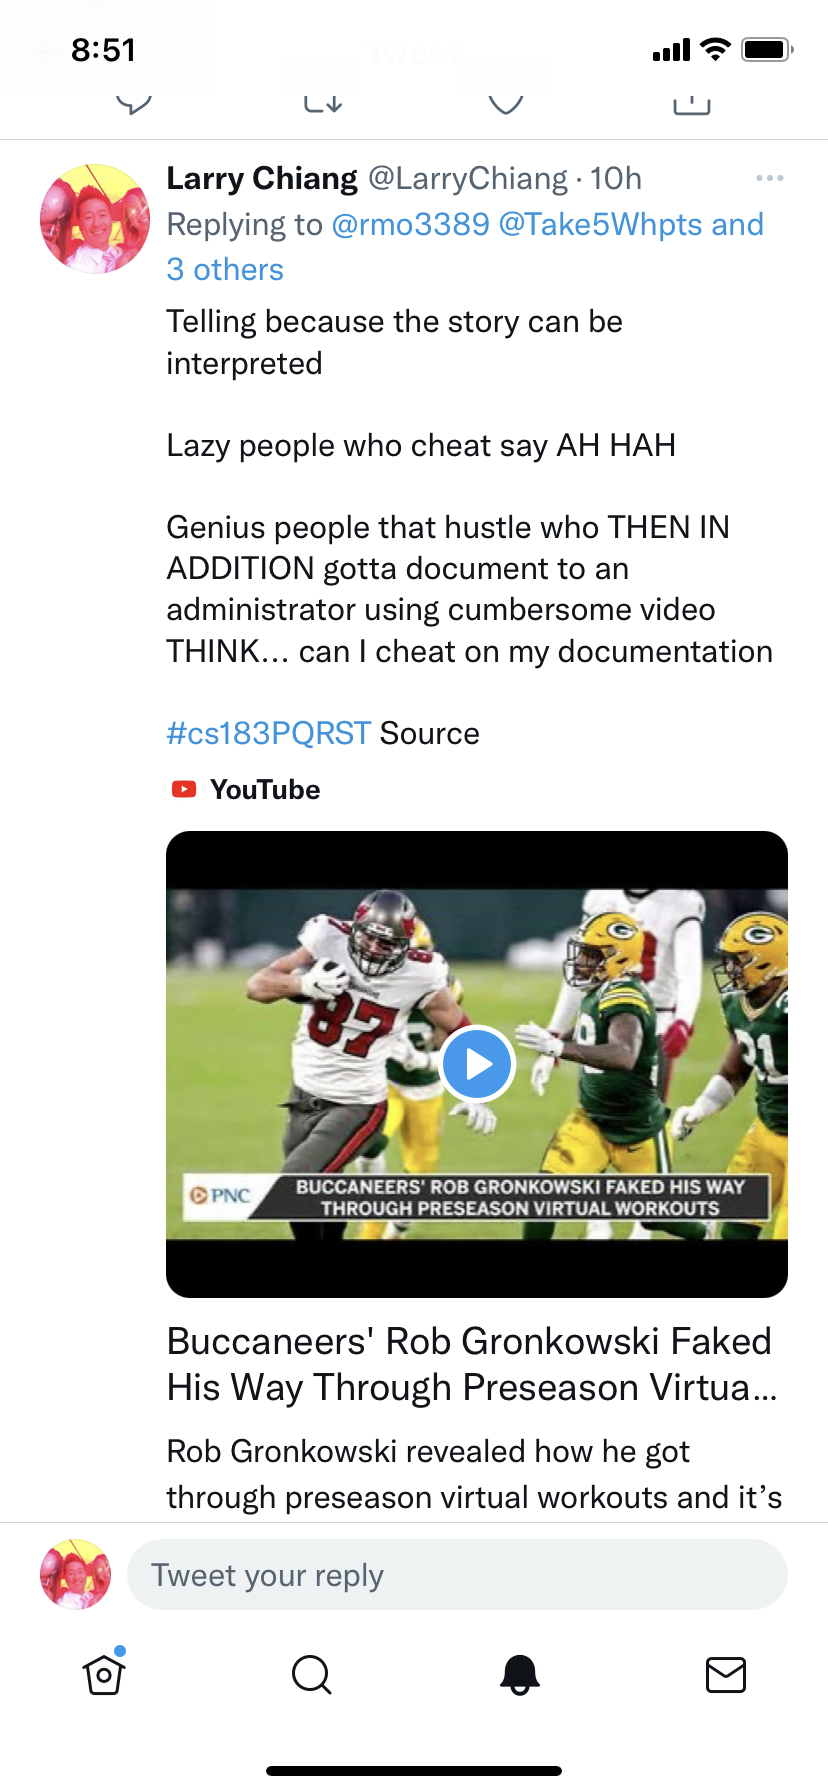828x1792 pixels.
Task: Open Notifications bell tab
Action: click(x=519, y=1674)
